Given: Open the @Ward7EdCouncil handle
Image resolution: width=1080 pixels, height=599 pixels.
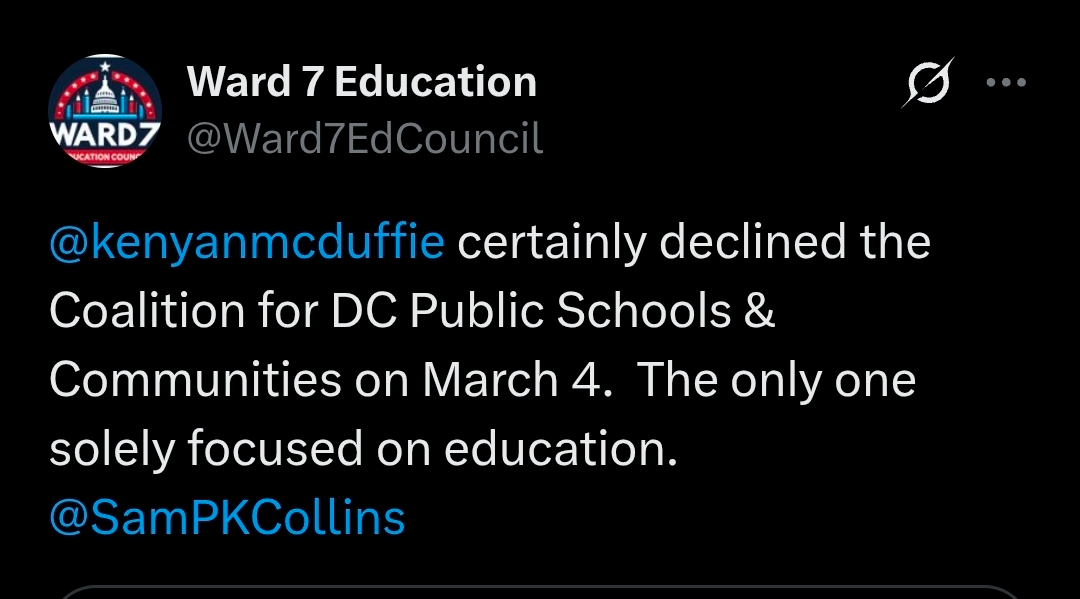Looking at the screenshot, I should tap(365, 139).
